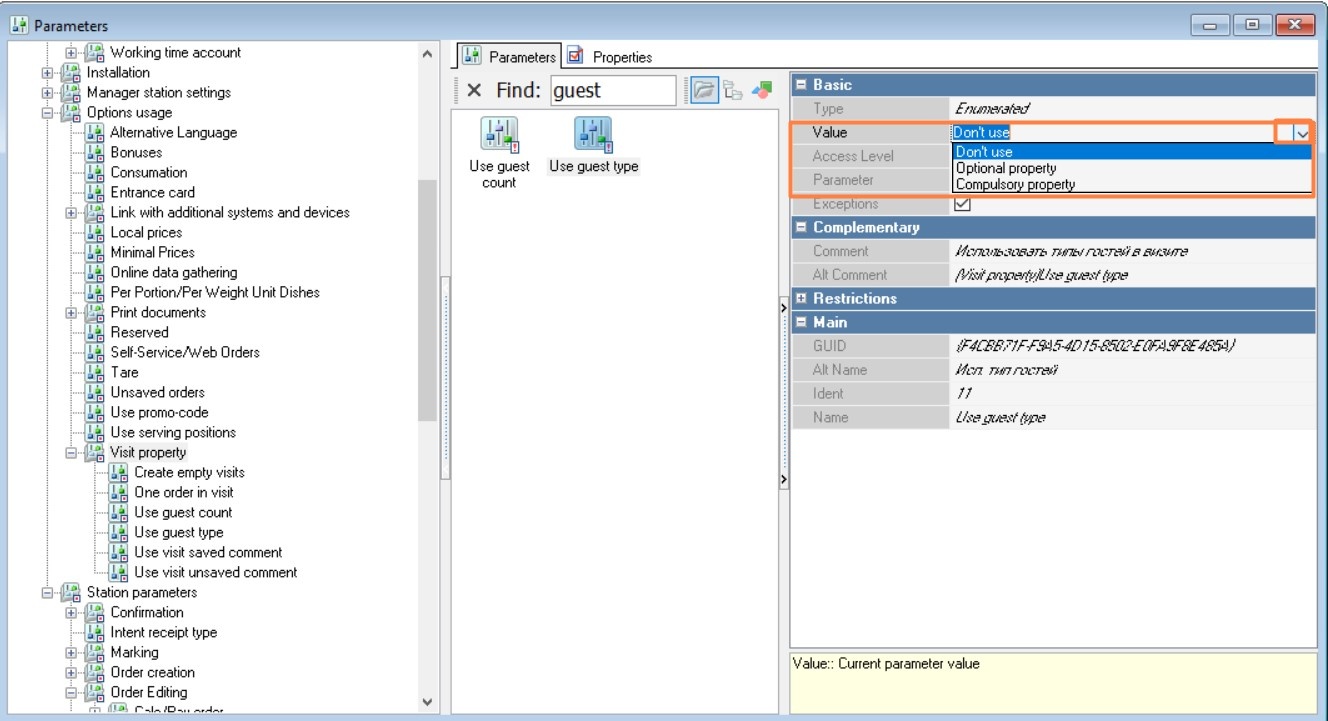
Task: Switch to the Parameters tab
Action: pyautogui.click(x=511, y=57)
